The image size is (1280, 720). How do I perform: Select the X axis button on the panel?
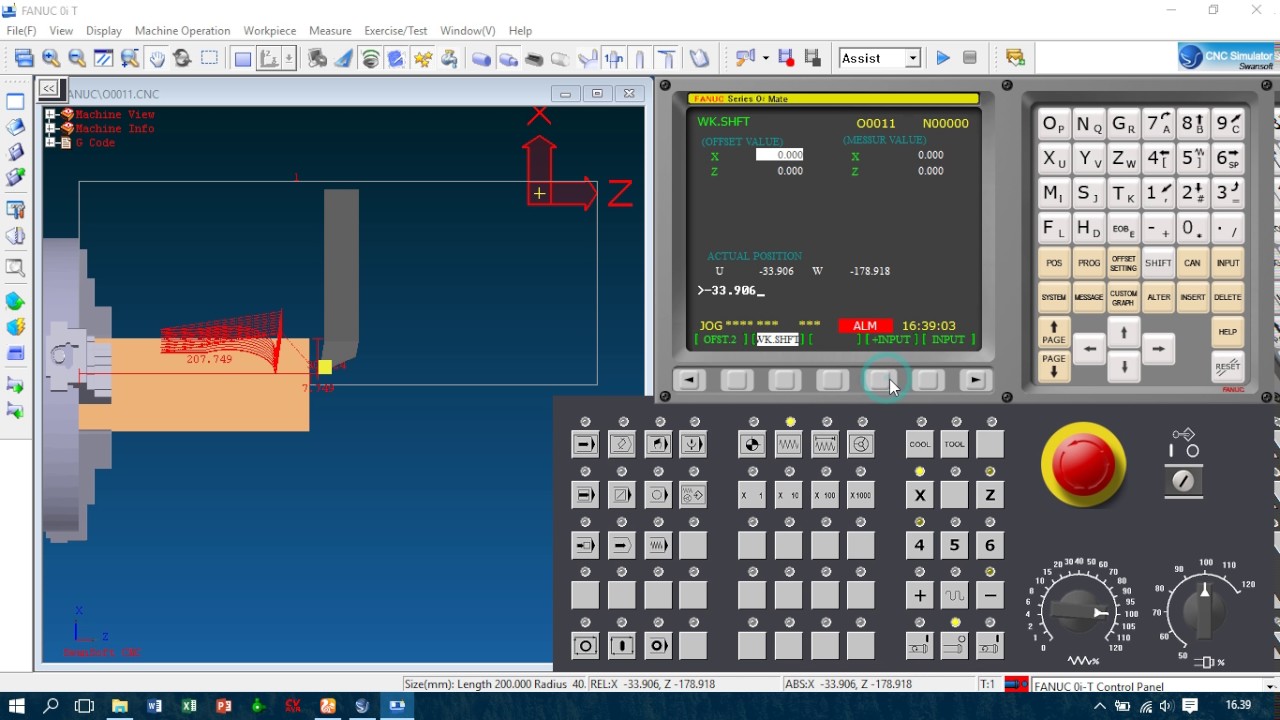click(919, 495)
